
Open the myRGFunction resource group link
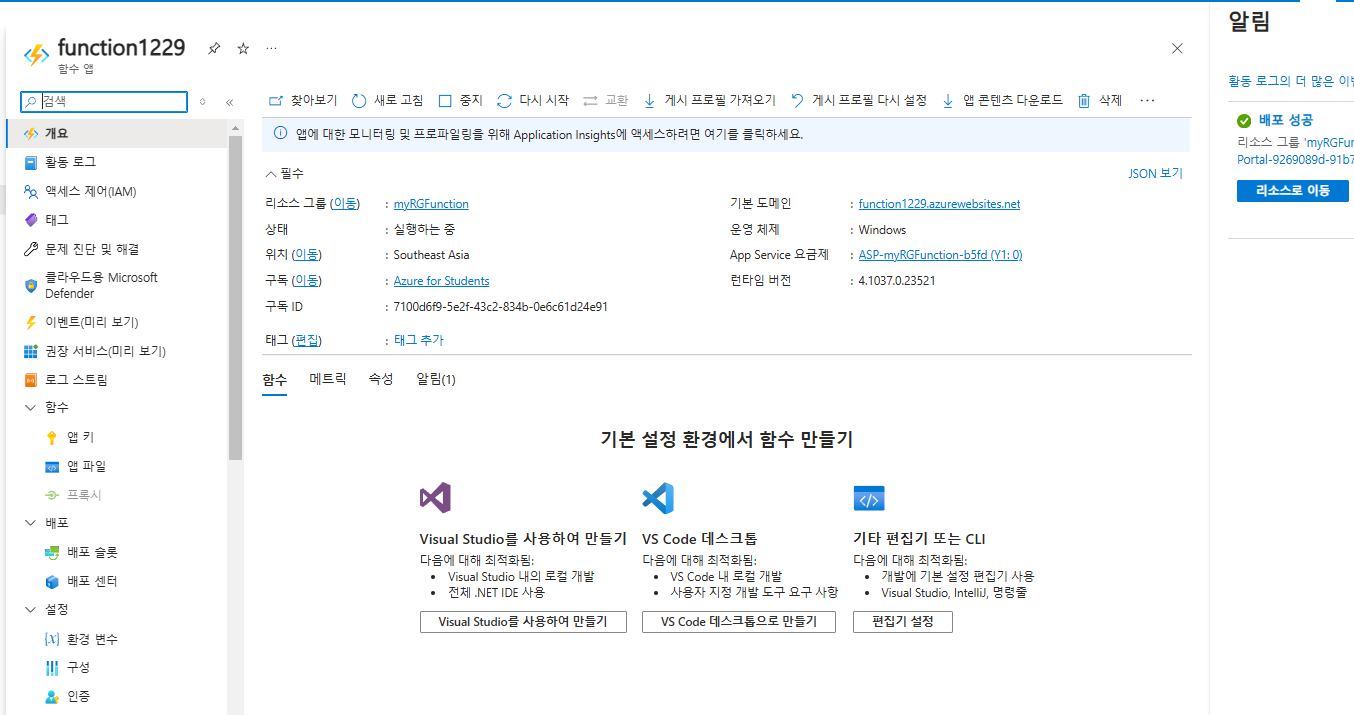[x=431, y=204]
